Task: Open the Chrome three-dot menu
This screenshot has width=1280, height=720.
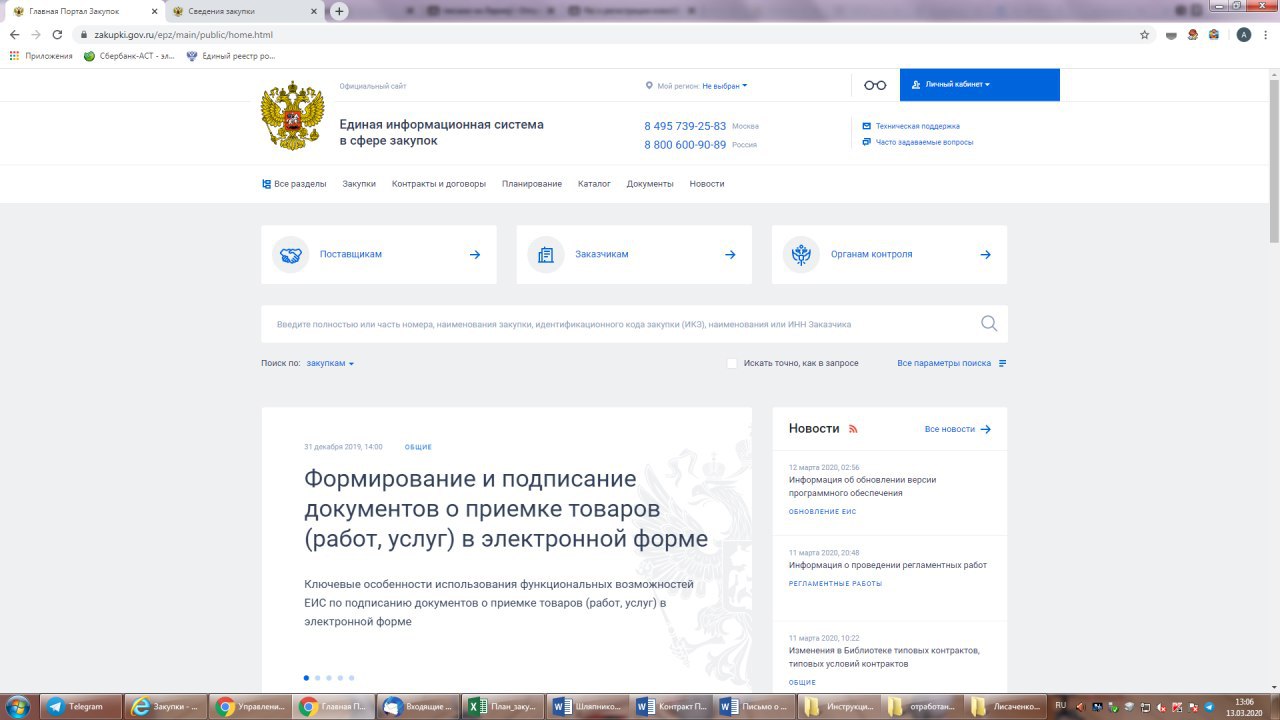Action: pos(1265,35)
